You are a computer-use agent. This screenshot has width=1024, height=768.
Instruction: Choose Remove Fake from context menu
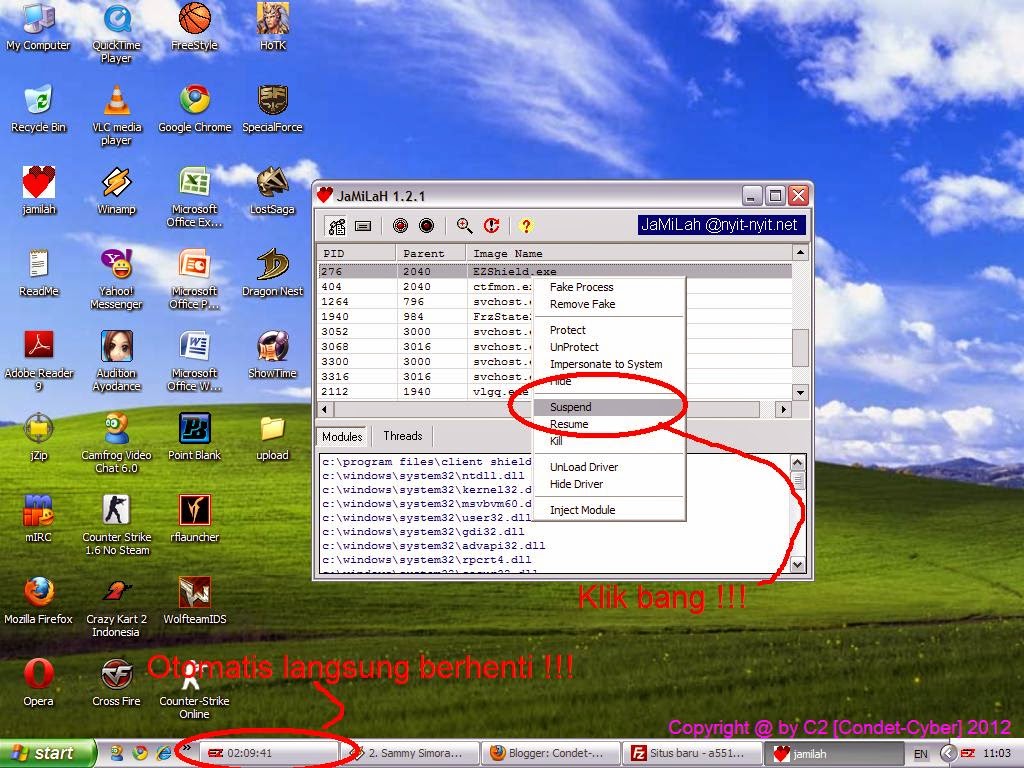point(609,304)
